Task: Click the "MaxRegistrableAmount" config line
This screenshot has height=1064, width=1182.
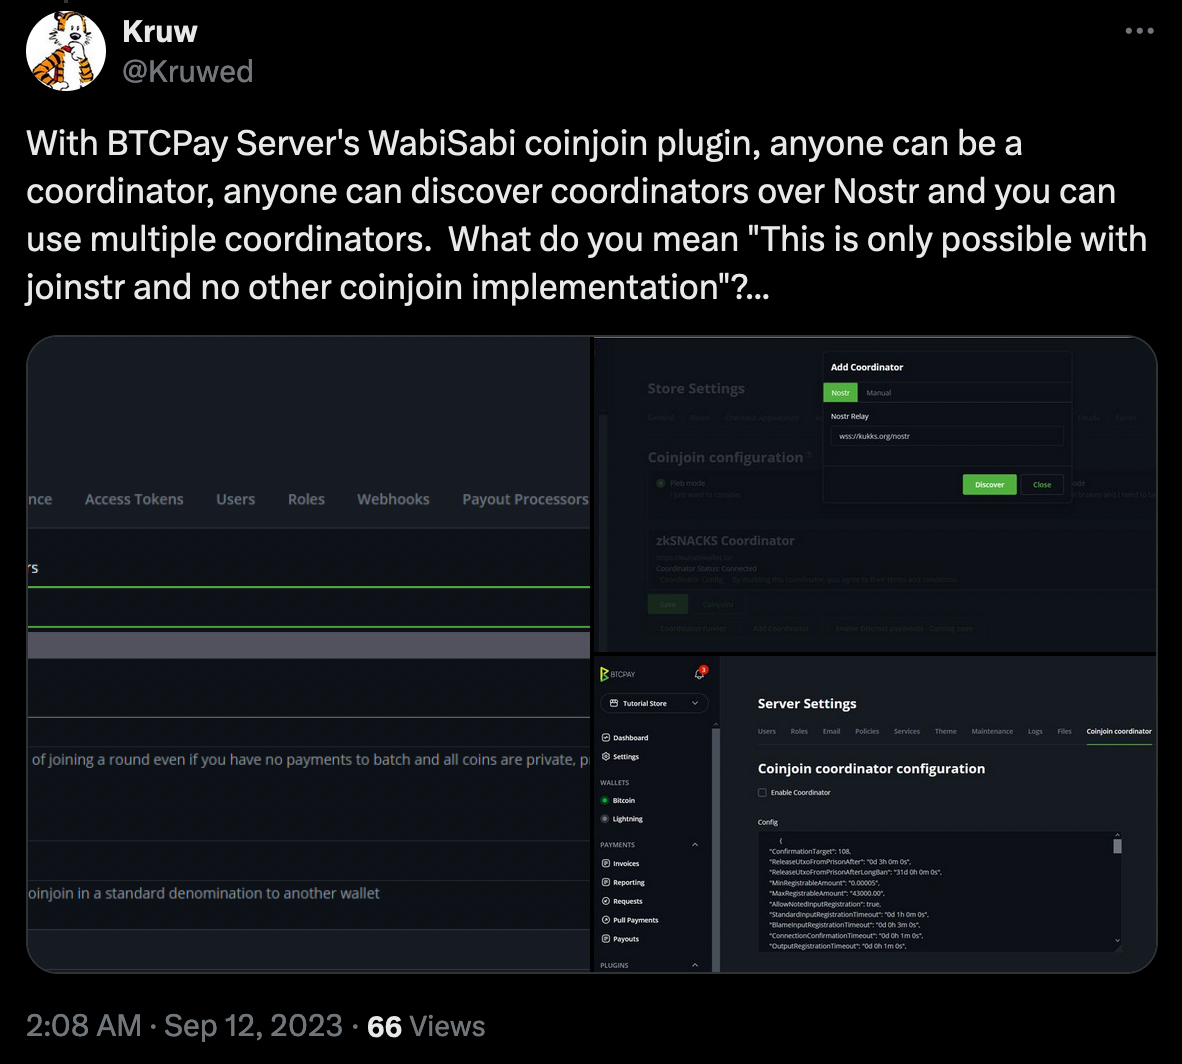Action: (x=826, y=894)
